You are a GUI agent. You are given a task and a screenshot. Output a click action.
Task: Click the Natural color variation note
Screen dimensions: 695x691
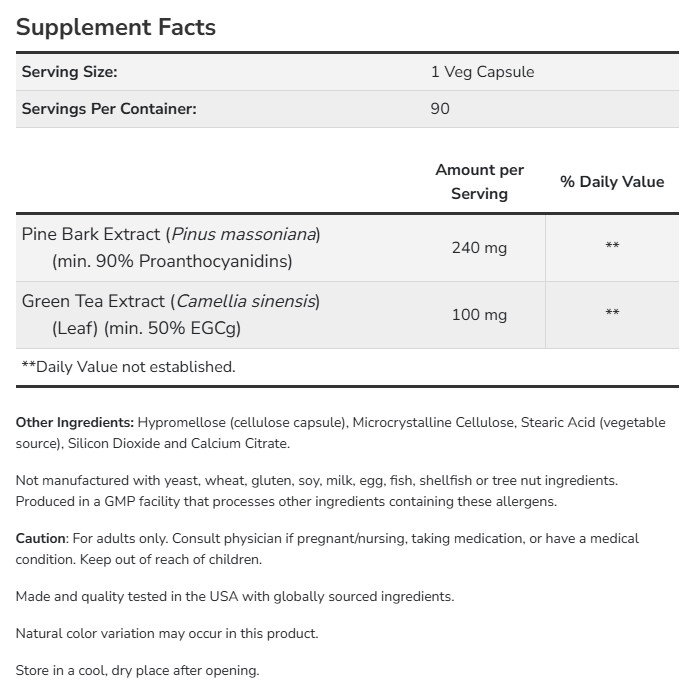(x=167, y=634)
